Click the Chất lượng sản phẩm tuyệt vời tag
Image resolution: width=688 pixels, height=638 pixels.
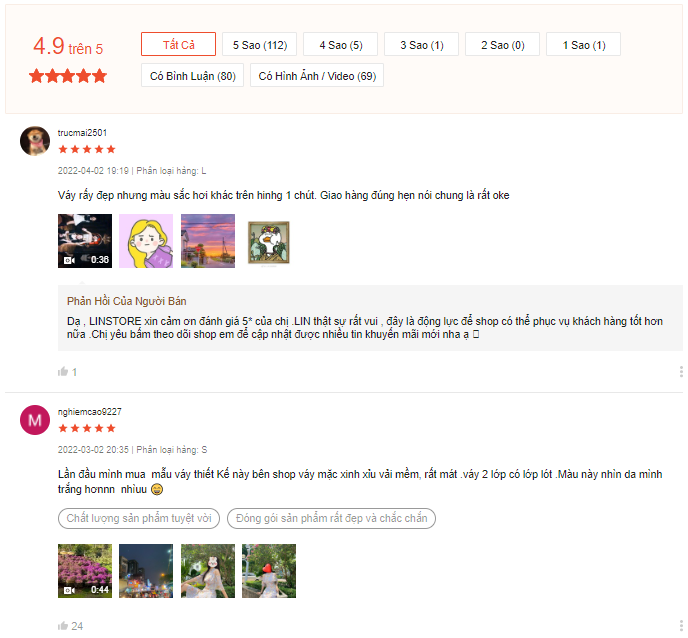[x=139, y=518]
